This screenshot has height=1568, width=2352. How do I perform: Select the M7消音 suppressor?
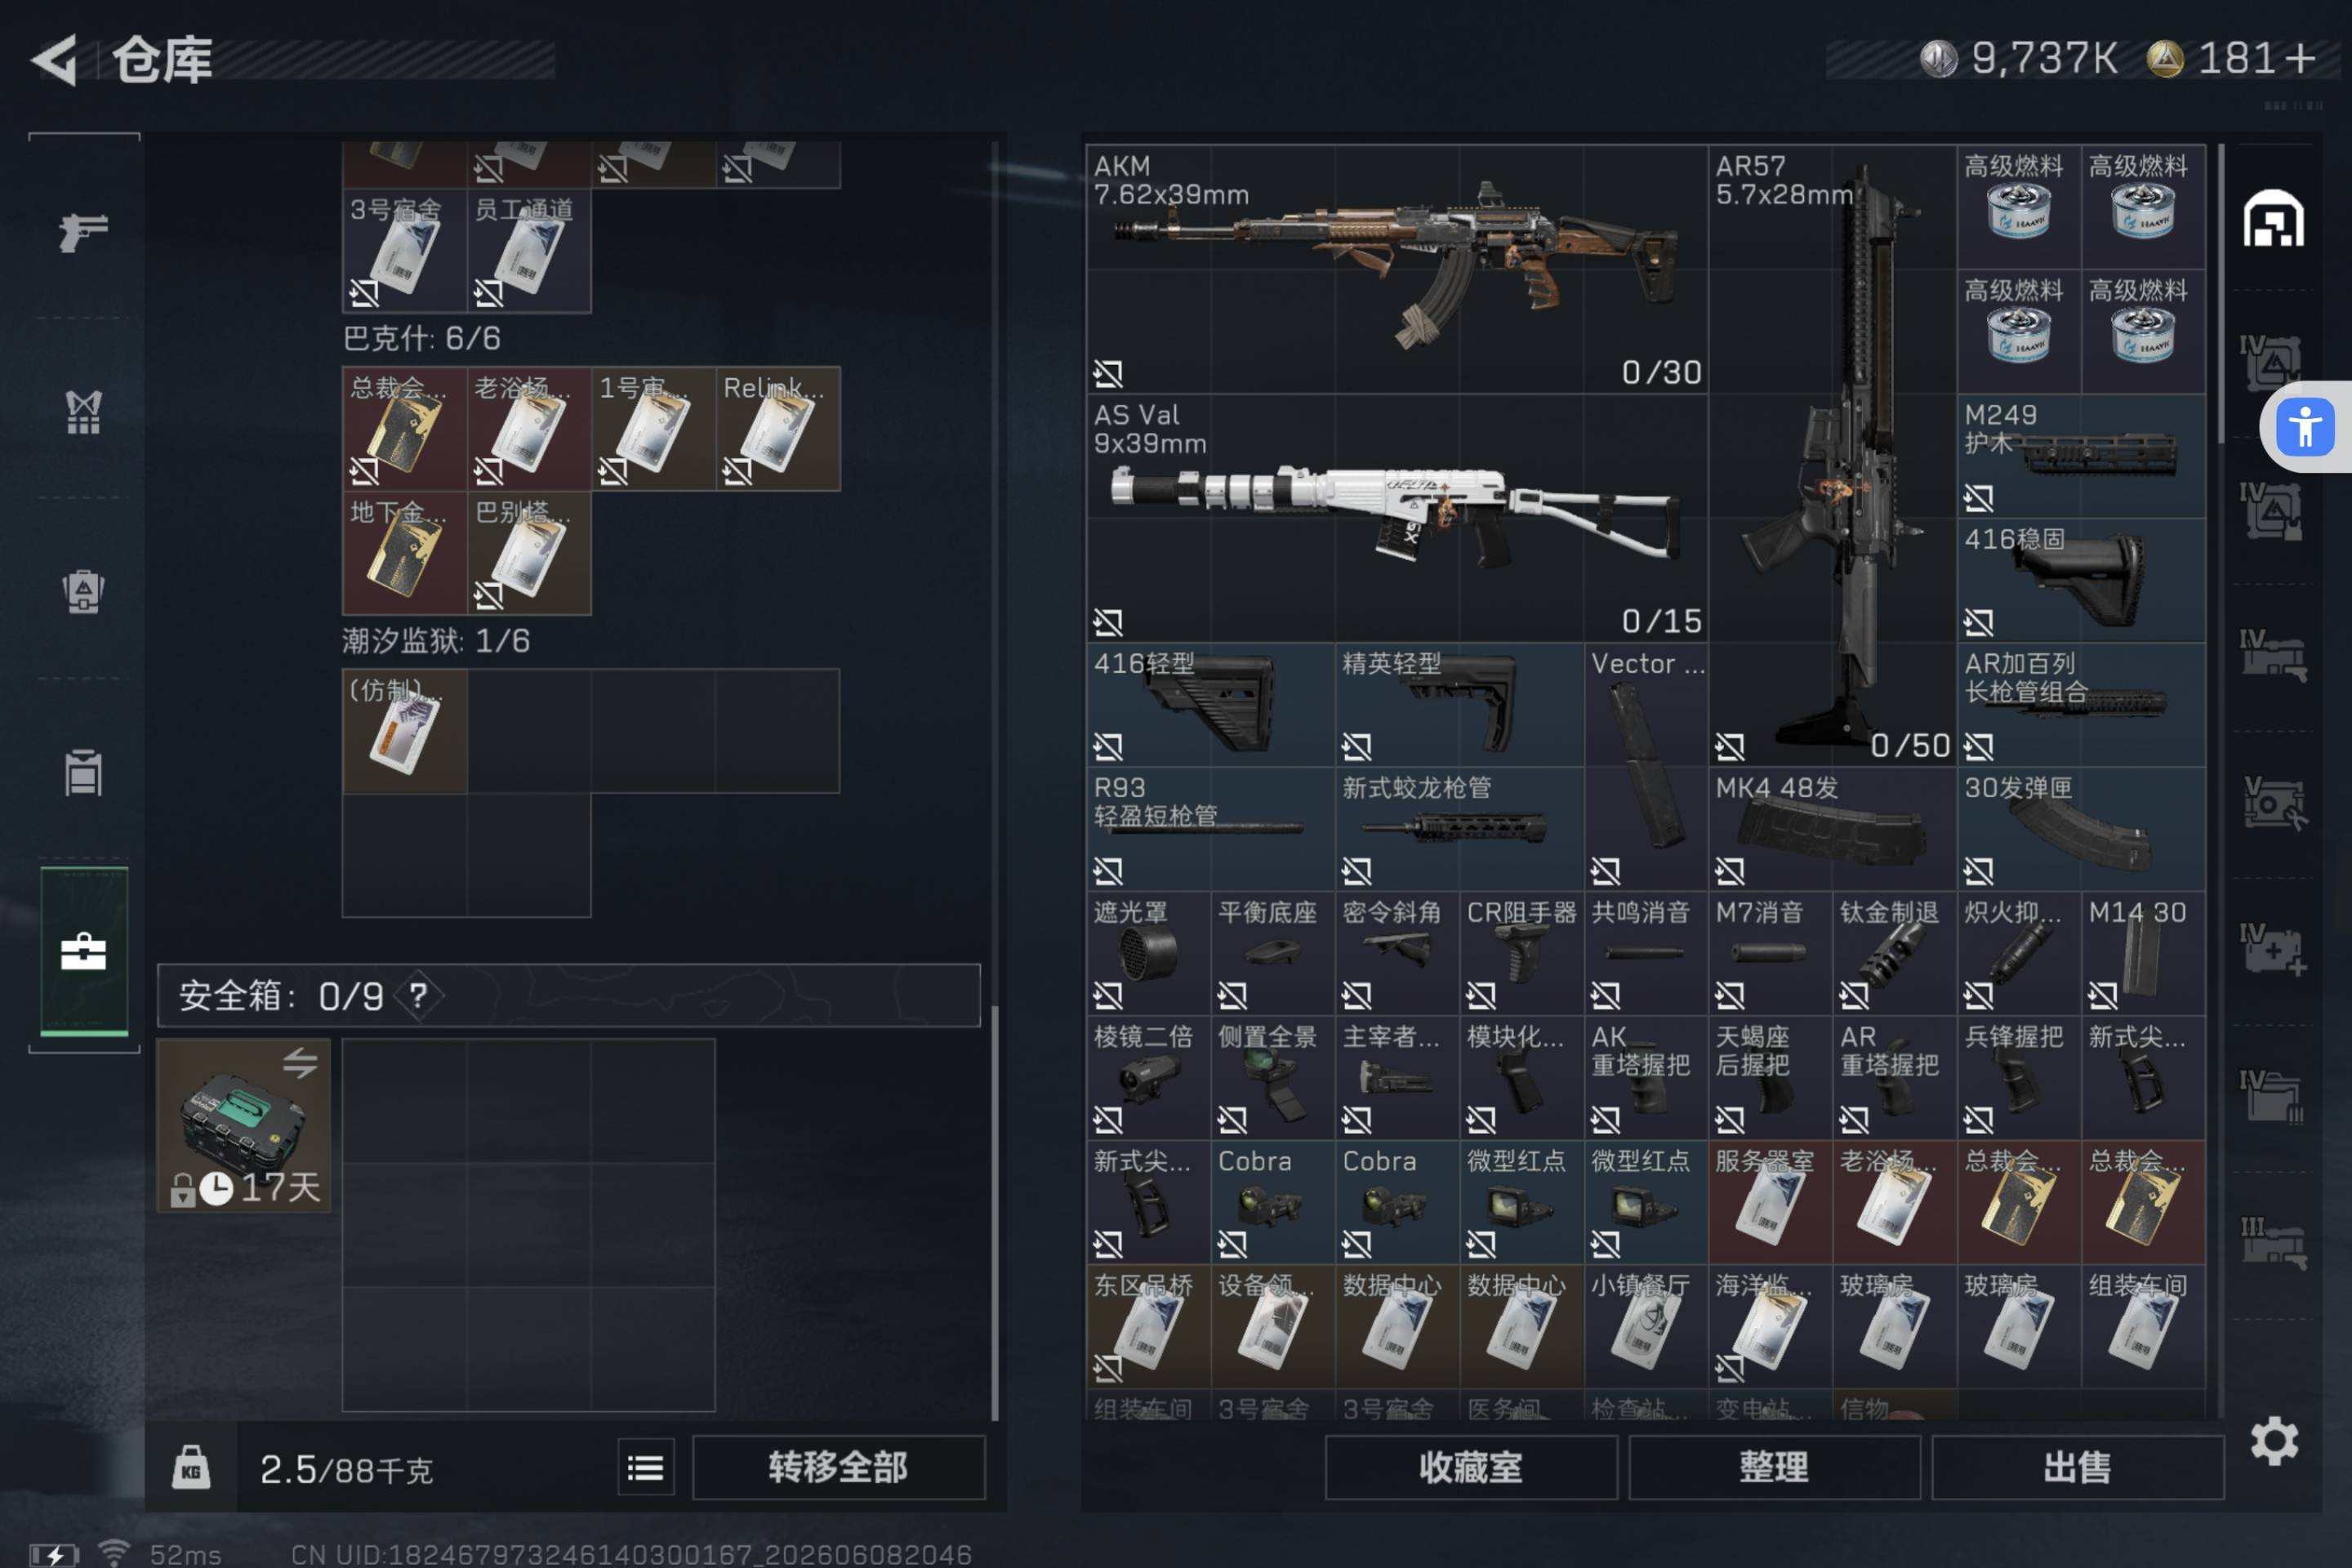[x=1770, y=954]
